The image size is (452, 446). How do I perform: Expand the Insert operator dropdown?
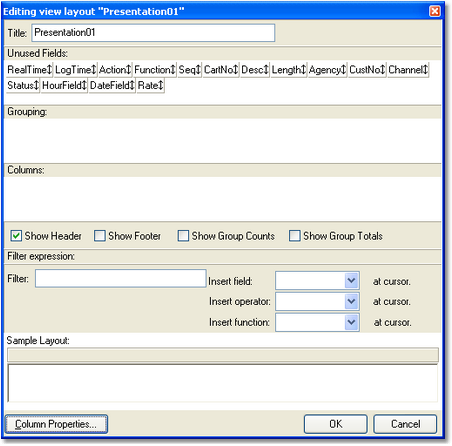[x=317, y=301]
